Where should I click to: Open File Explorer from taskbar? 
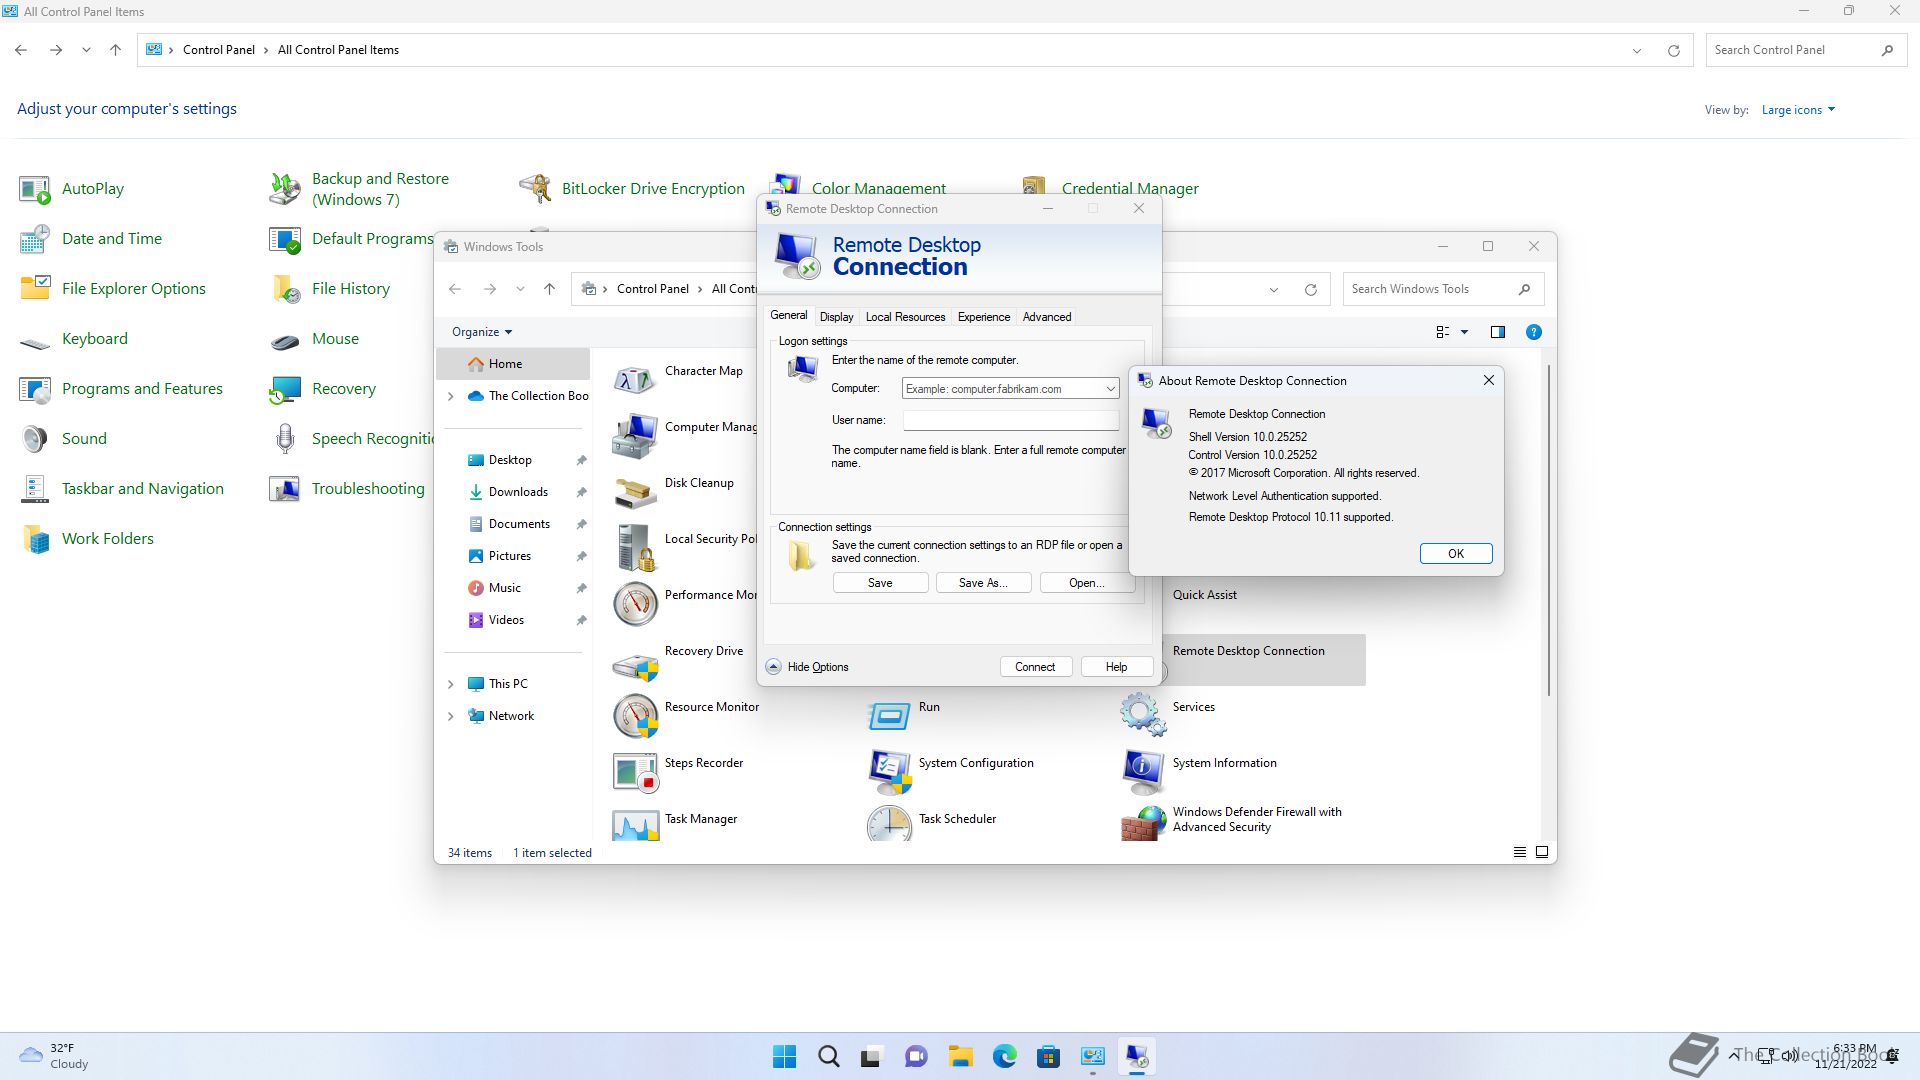(x=960, y=1056)
